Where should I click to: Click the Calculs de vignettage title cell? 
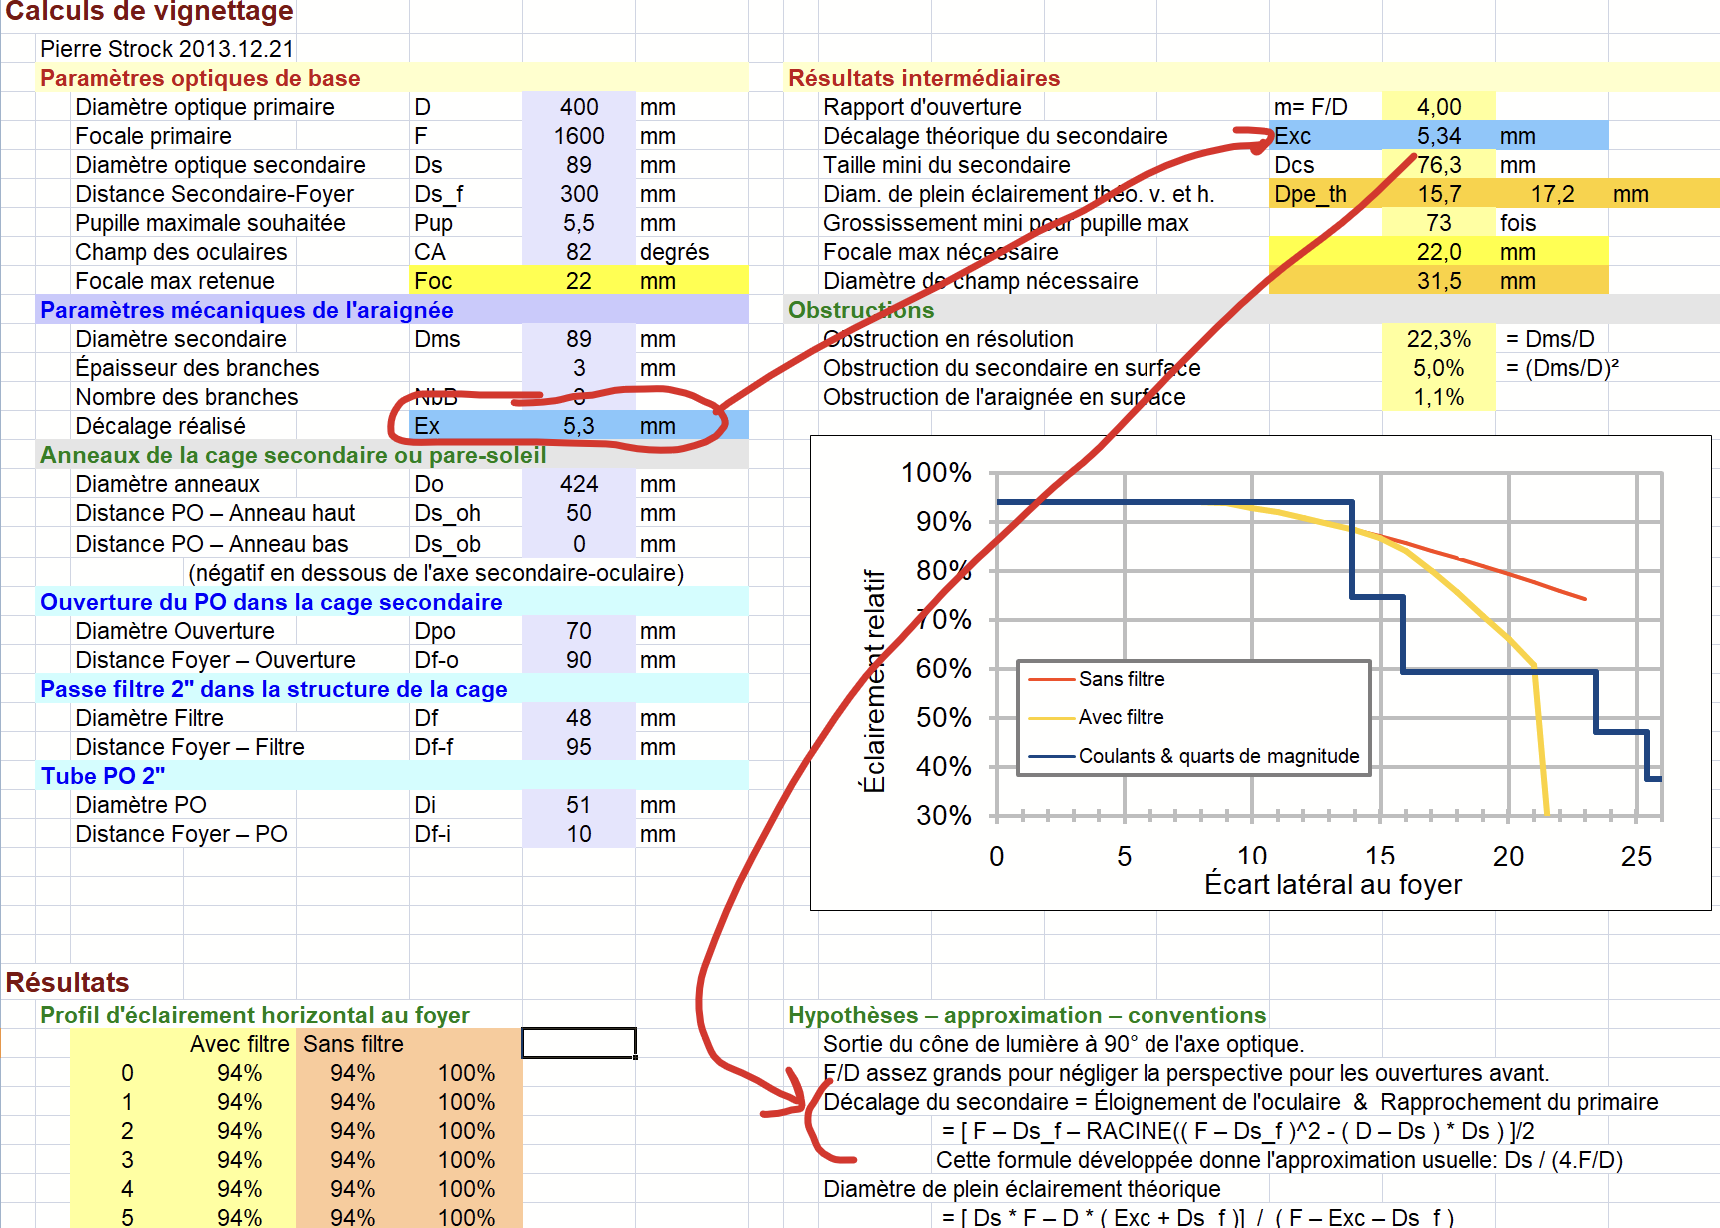pos(150,12)
